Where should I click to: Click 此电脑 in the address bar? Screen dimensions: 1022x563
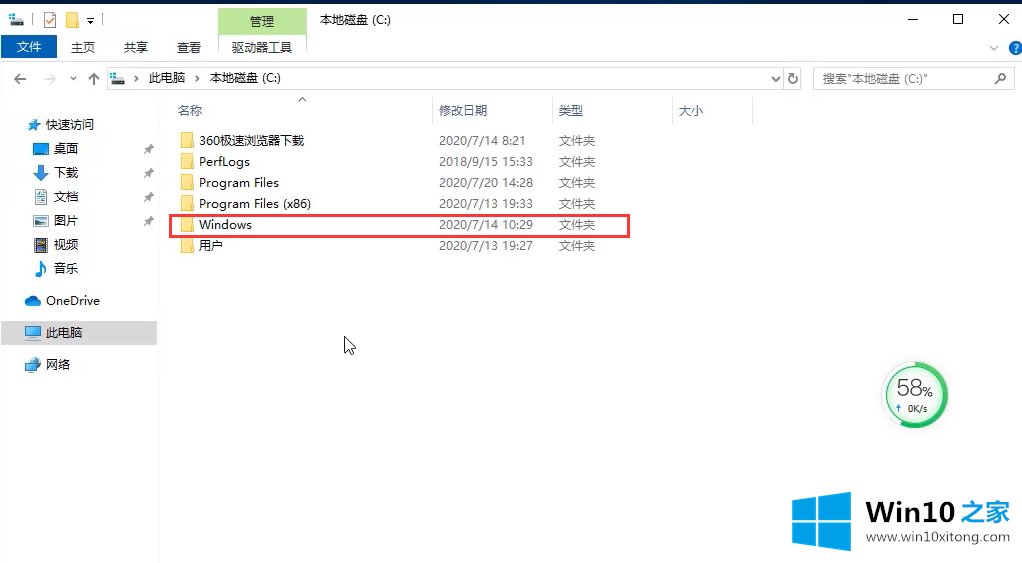[x=167, y=78]
